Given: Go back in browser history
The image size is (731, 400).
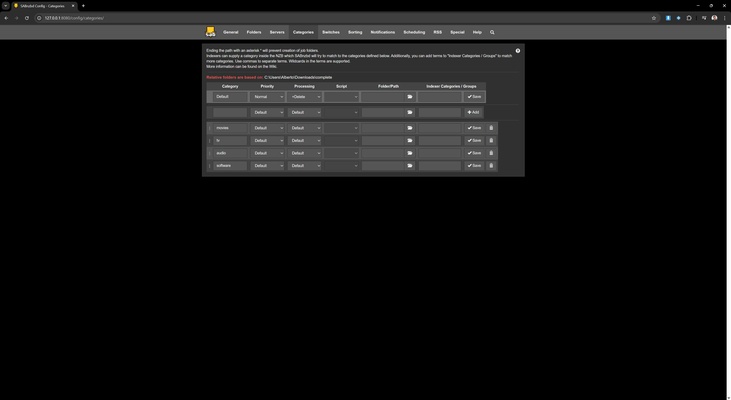Looking at the screenshot, I should click(6, 18).
